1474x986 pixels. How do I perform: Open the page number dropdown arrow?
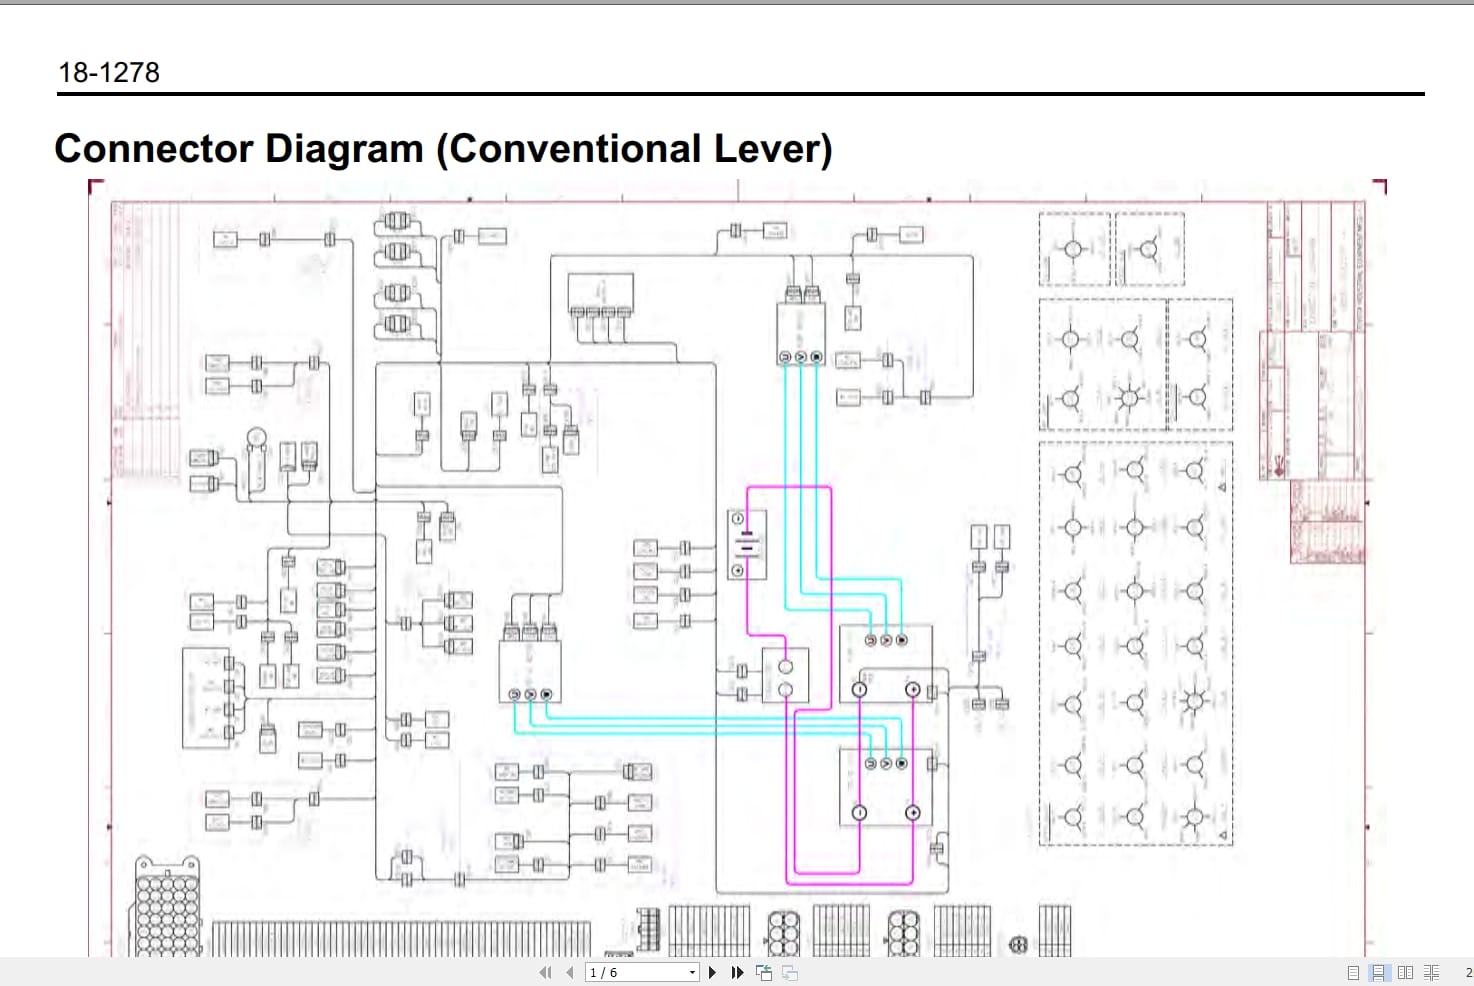(x=692, y=972)
